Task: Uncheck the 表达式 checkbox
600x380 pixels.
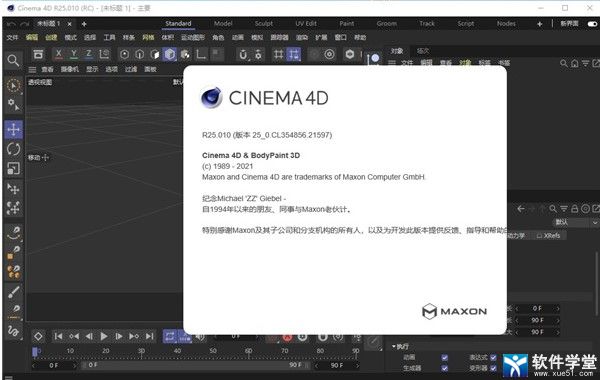Action: [493, 357]
